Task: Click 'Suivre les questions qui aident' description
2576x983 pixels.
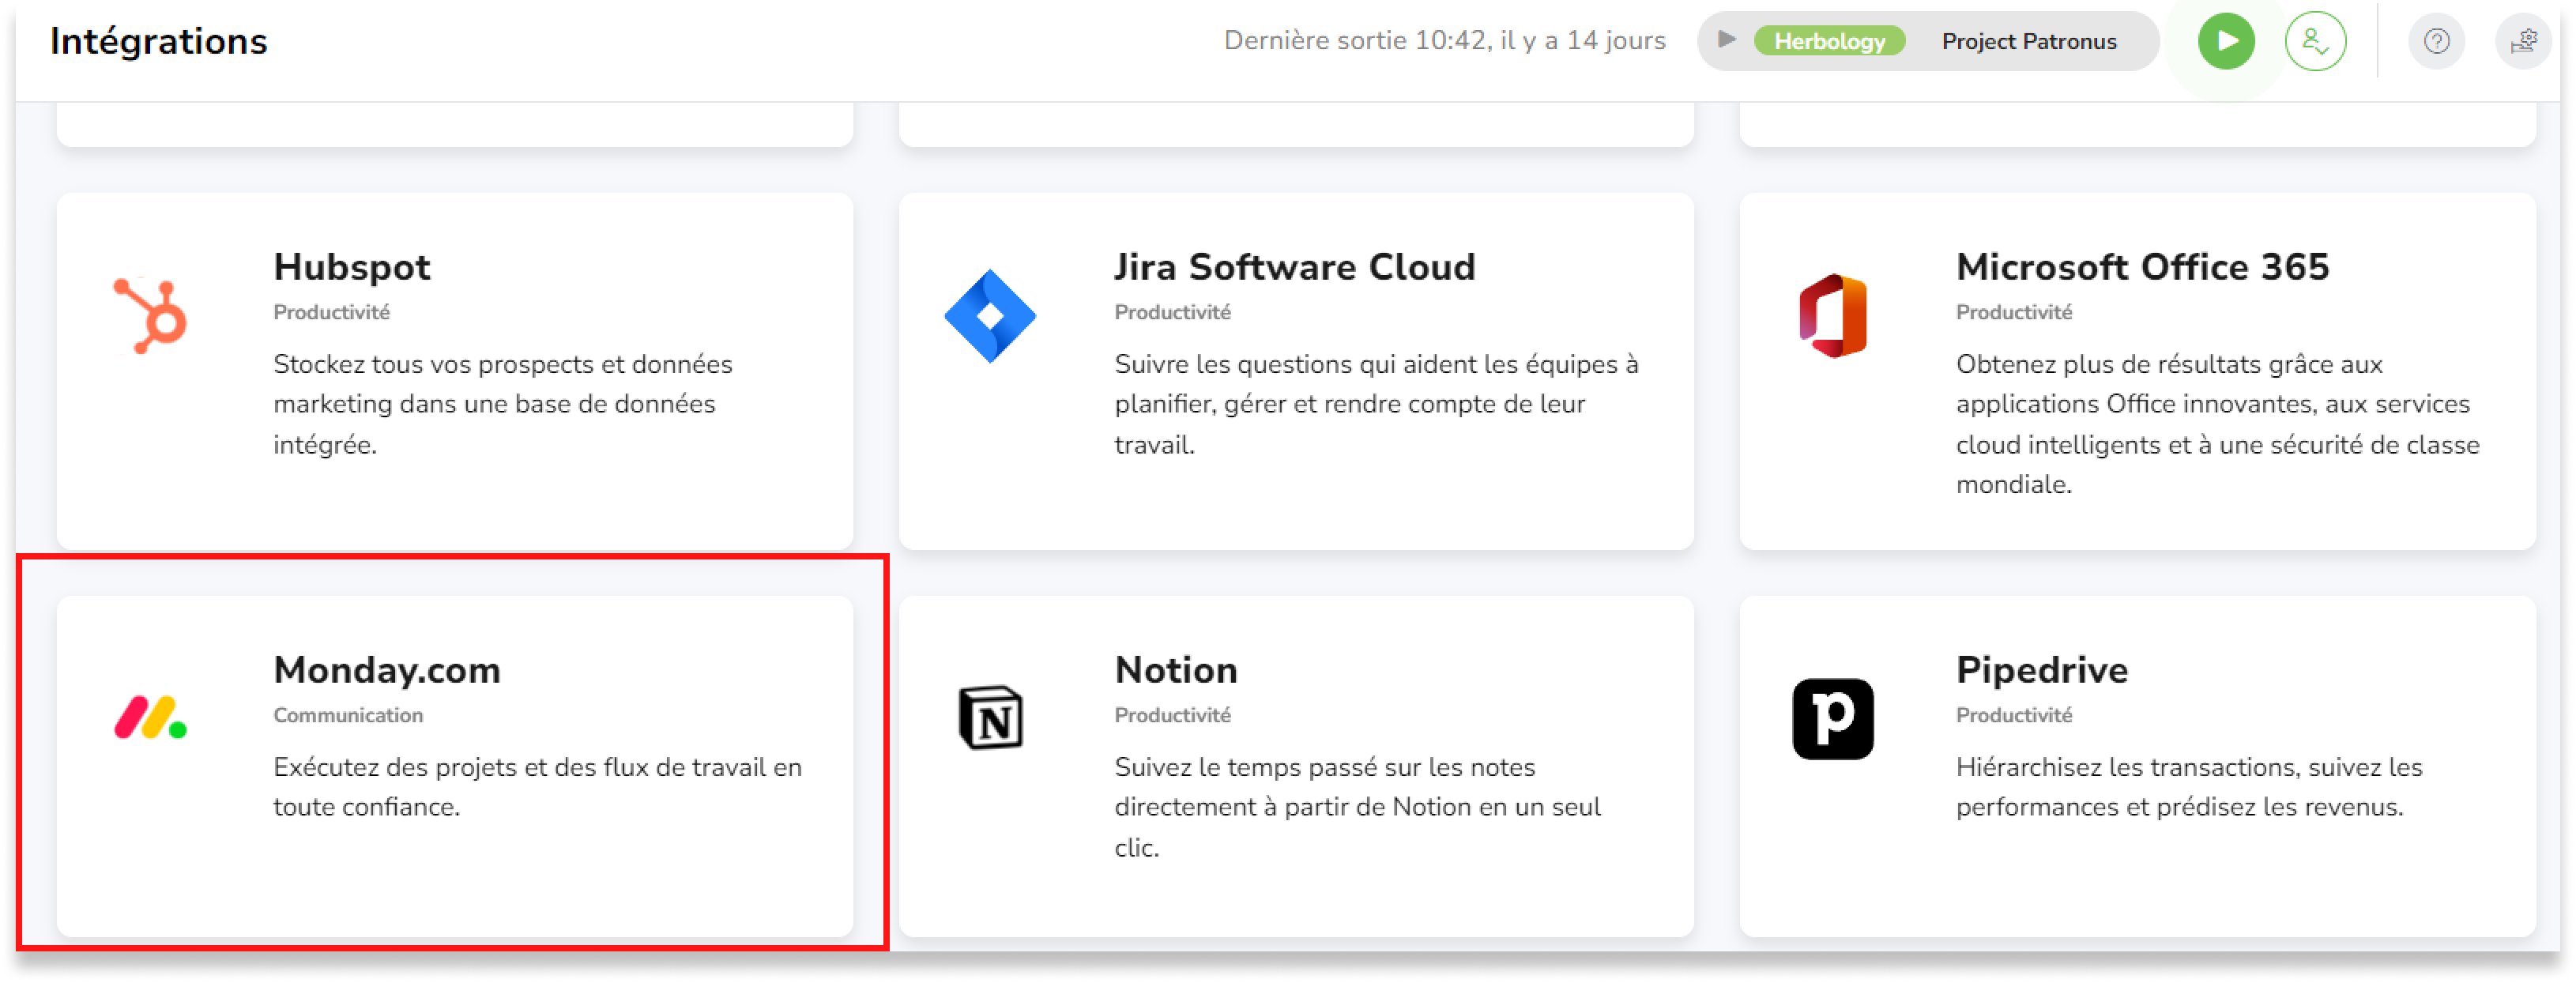Action: 1376,404
